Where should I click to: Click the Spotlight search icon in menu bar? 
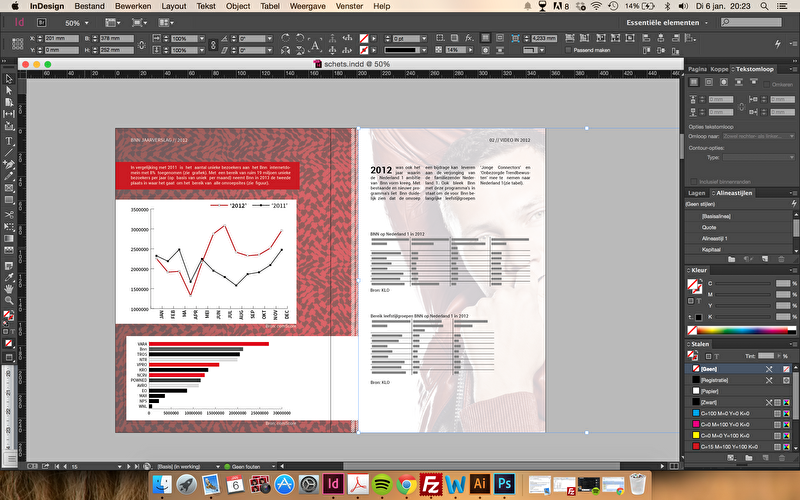coord(764,6)
